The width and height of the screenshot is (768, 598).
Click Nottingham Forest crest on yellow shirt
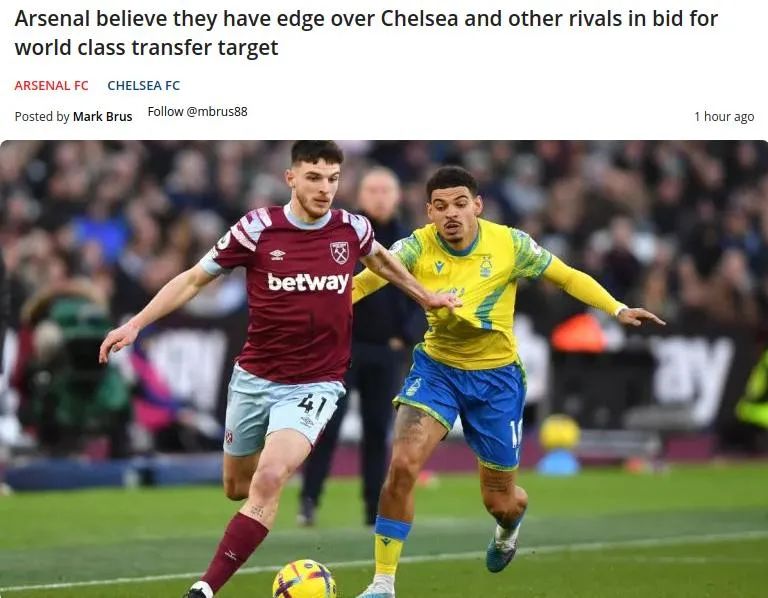pyautogui.click(x=485, y=267)
